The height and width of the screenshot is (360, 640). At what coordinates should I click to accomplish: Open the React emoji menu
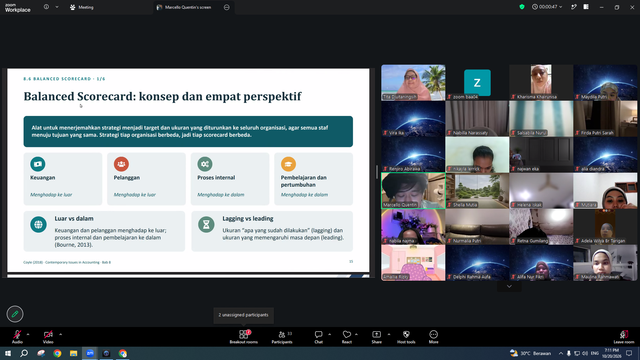(x=347, y=337)
